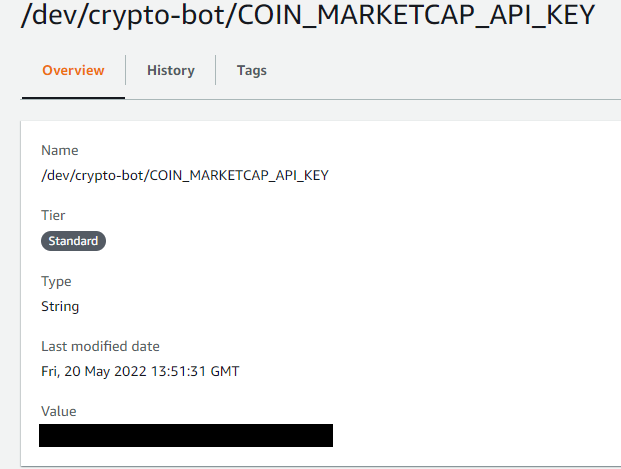Click the 'Type' field label
621x469 pixels.
(x=56, y=281)
